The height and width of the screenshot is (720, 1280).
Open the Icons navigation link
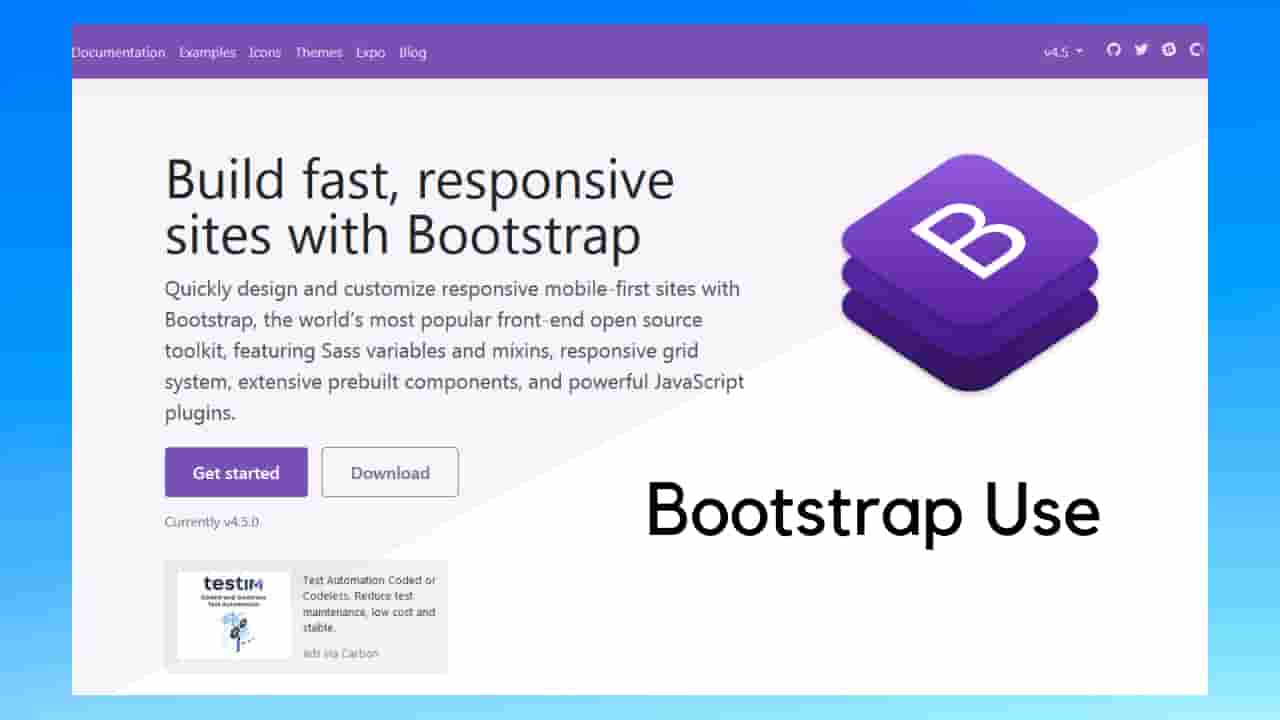(x=264, y=52)
